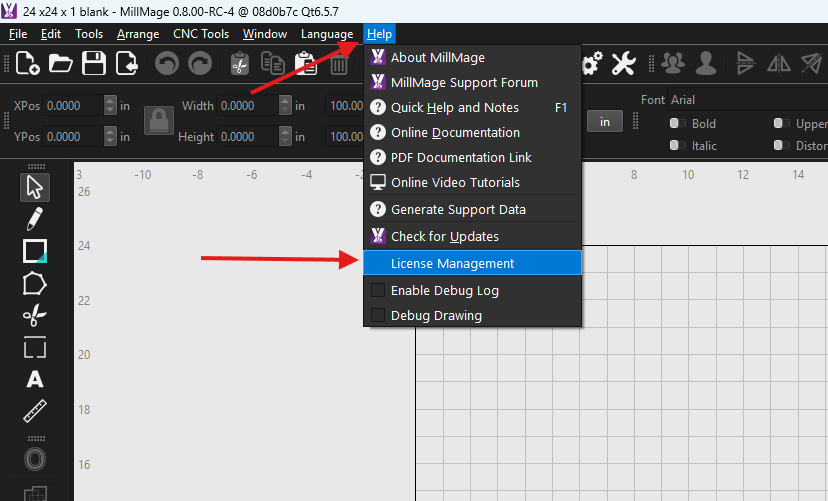Click the Width spinner arrows
The width and height of the screenshot is (828, 501).
(x=285, y=106)
